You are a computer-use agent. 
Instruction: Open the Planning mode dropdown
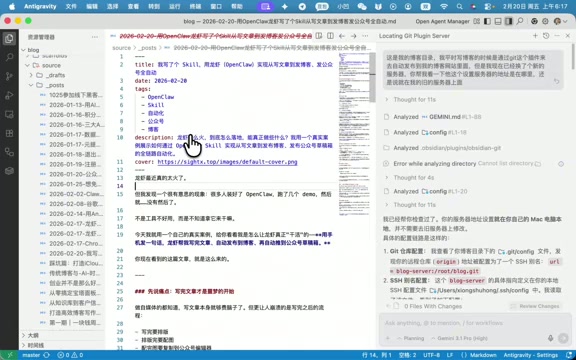410,338
